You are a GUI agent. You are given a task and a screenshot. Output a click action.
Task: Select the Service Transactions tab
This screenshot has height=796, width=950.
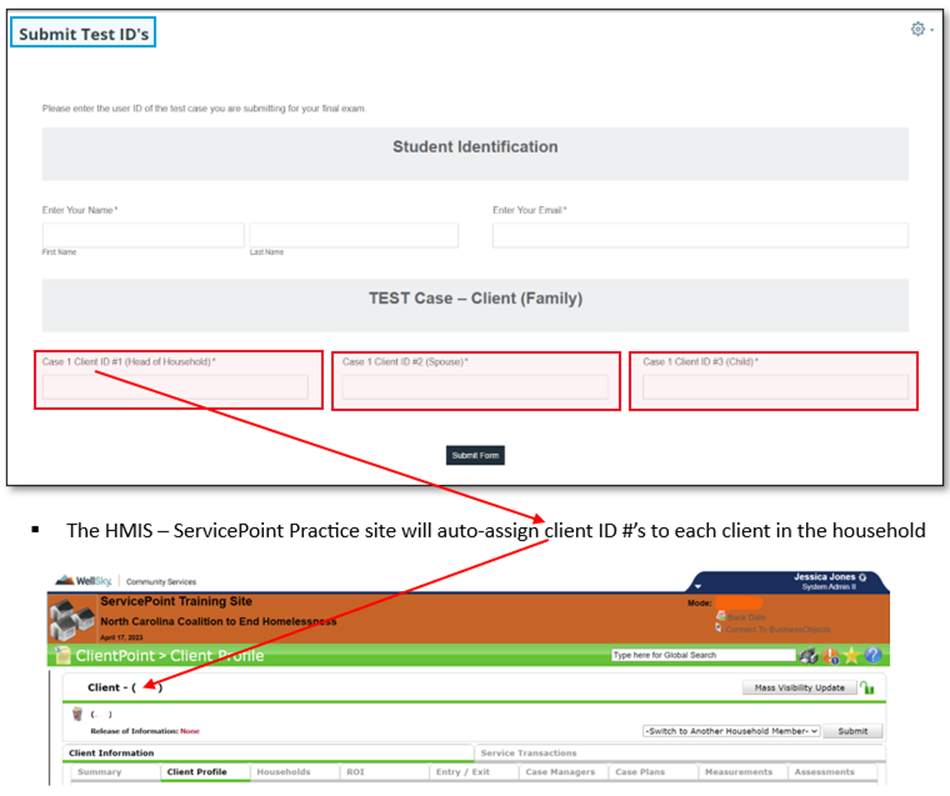point(528,753)
